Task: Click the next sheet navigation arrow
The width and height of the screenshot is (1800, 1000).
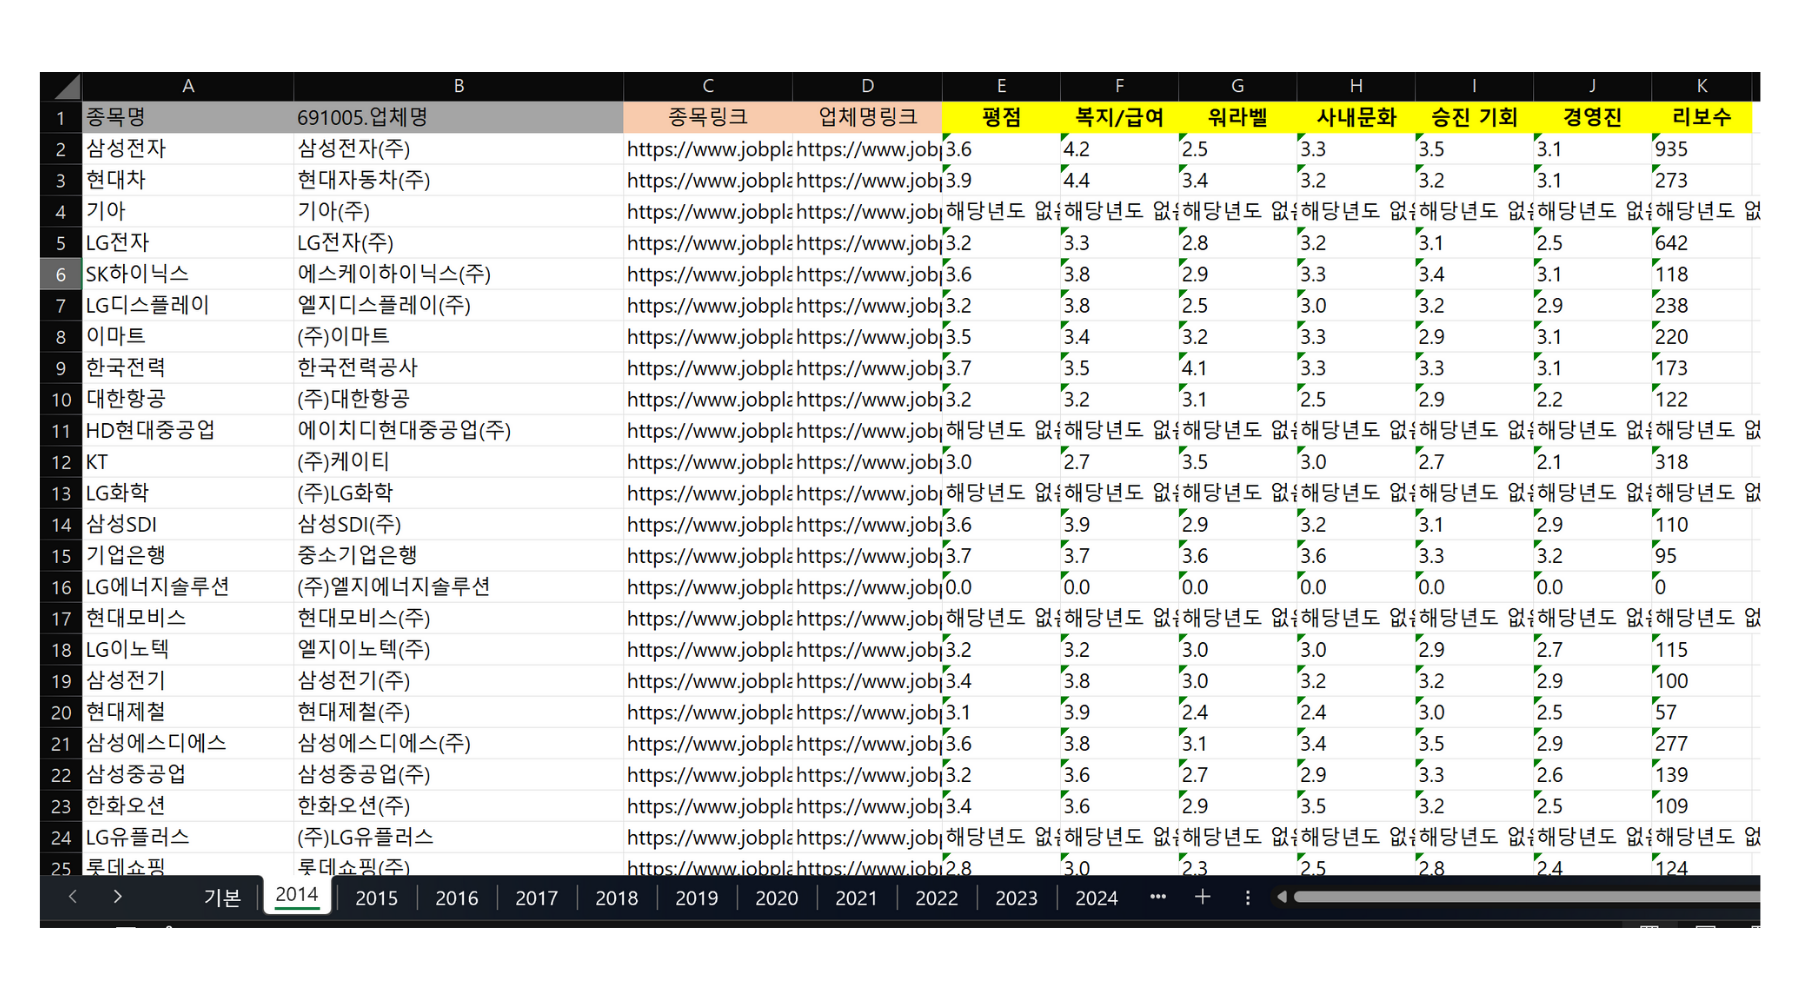Action: 117,897
